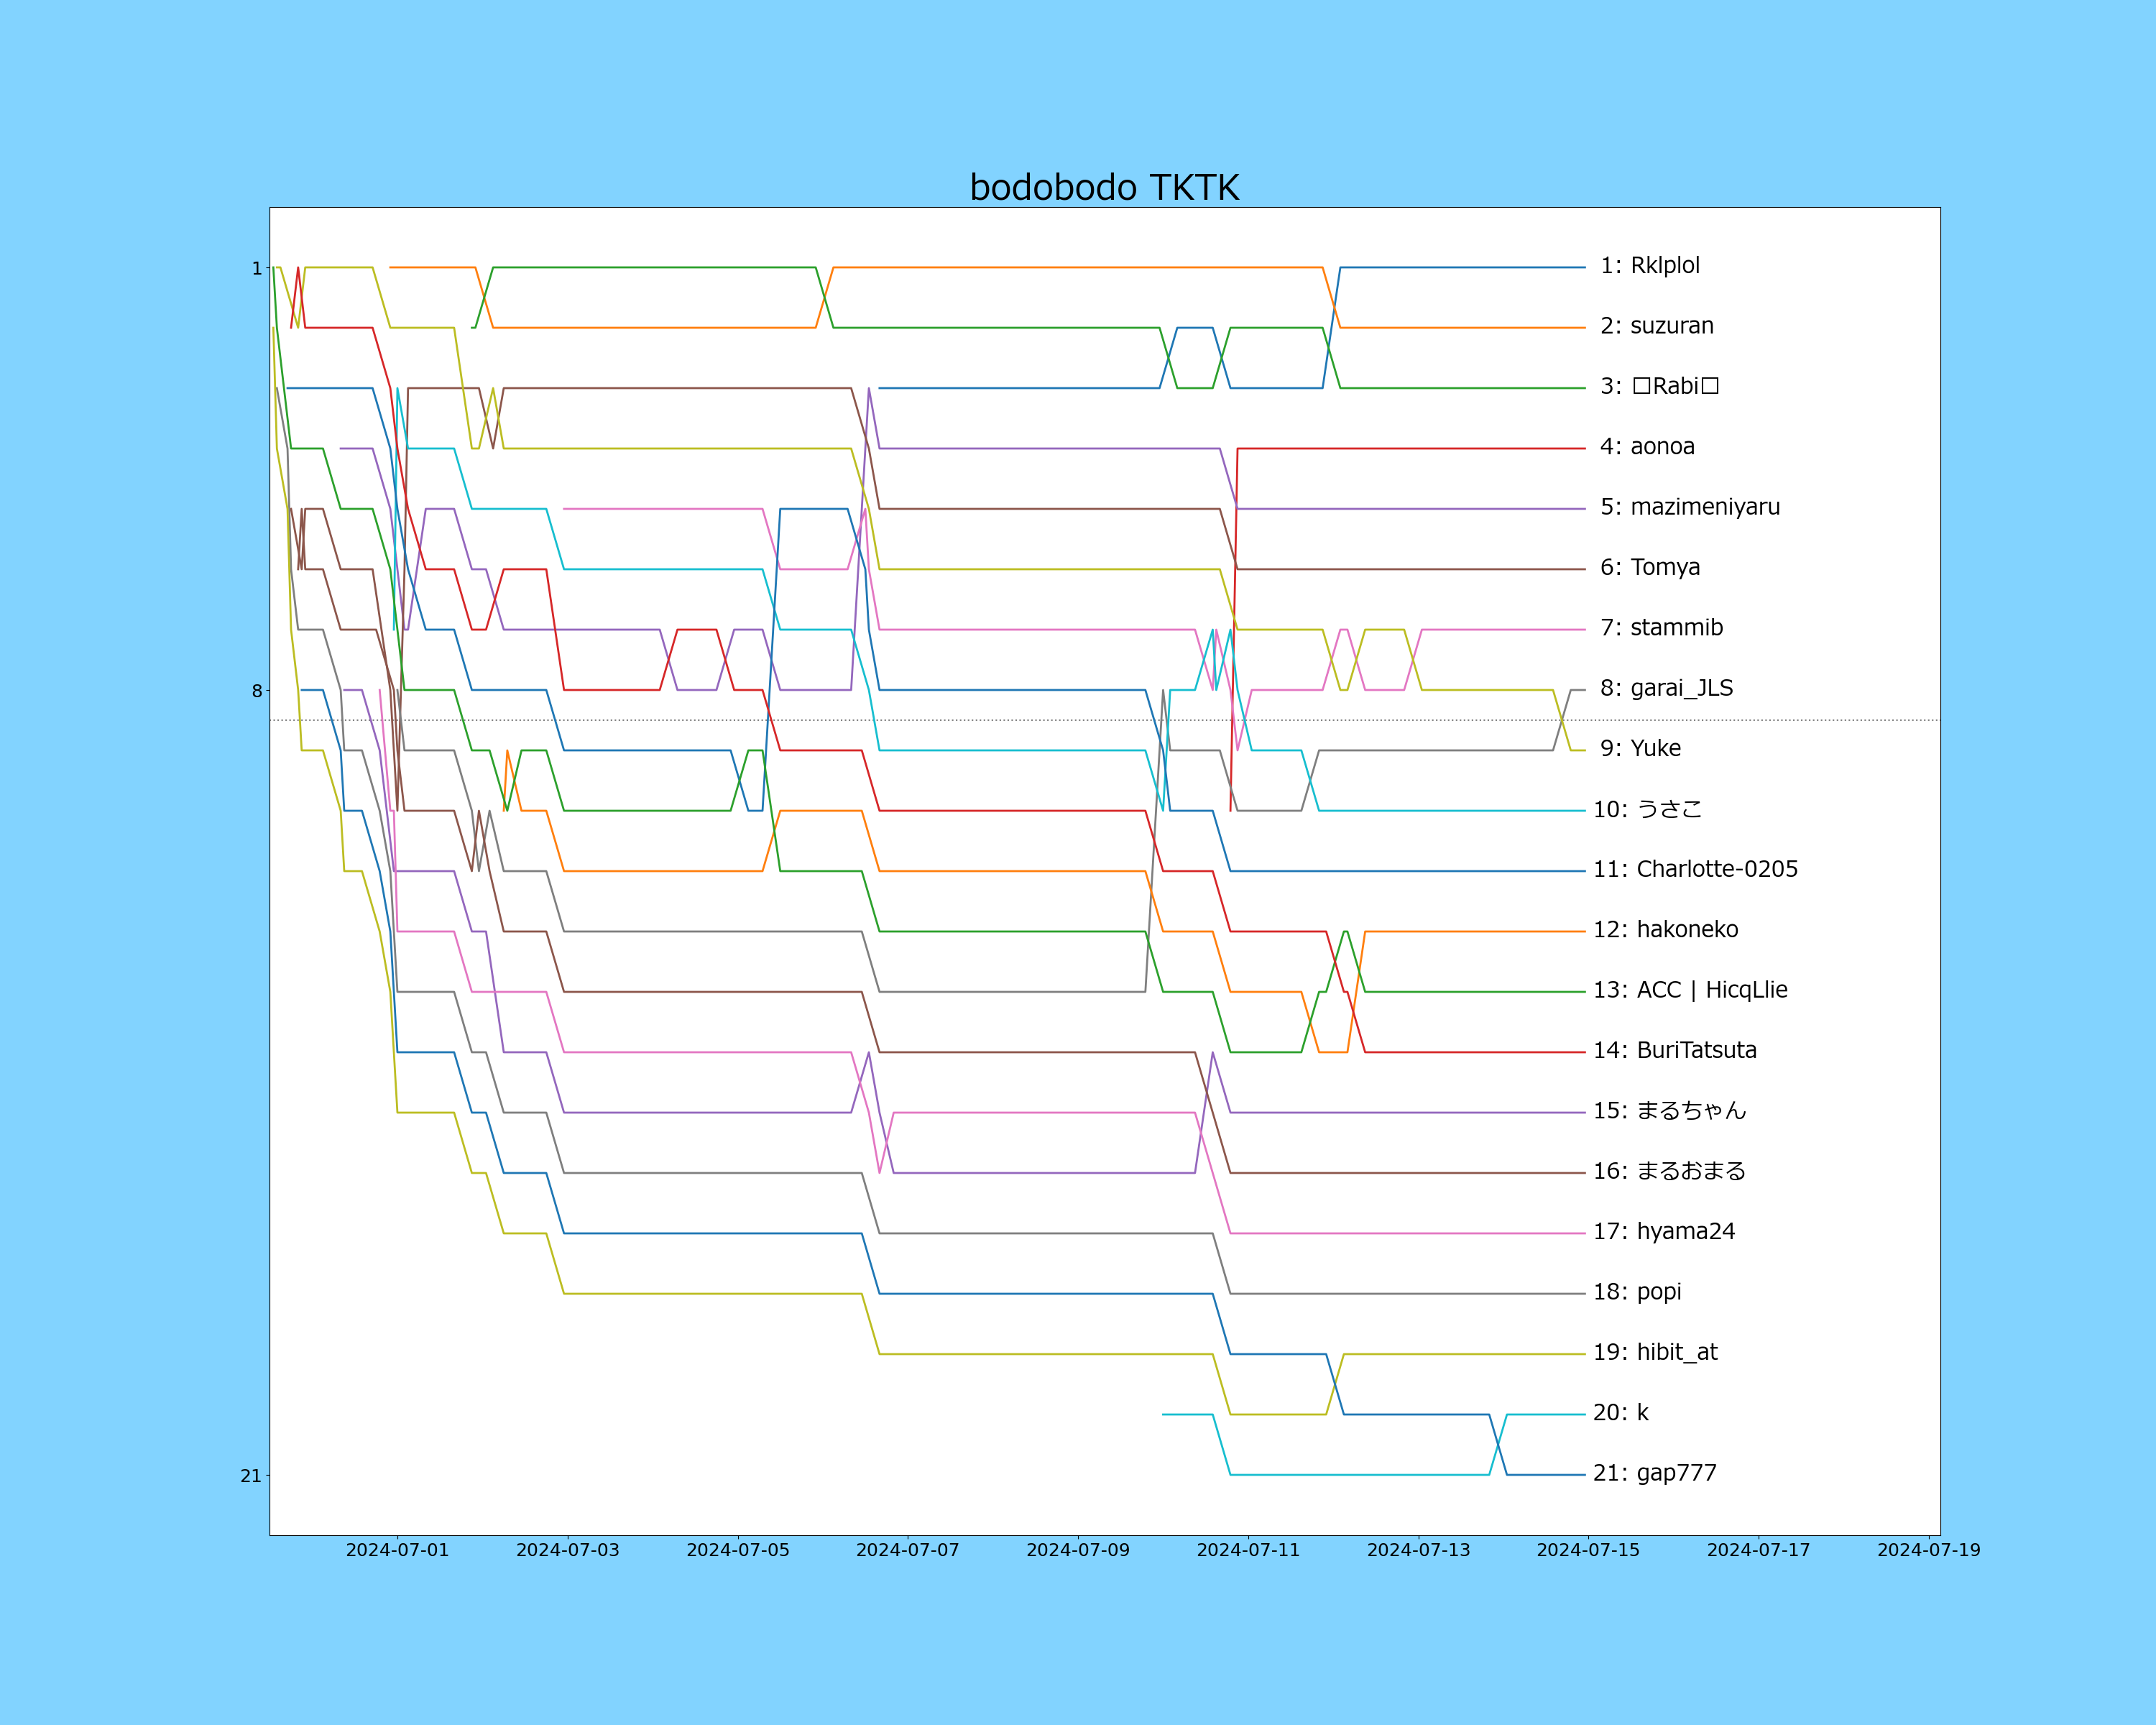Click the x-axis date 2024-07-01

click(x=397, y=1550)
